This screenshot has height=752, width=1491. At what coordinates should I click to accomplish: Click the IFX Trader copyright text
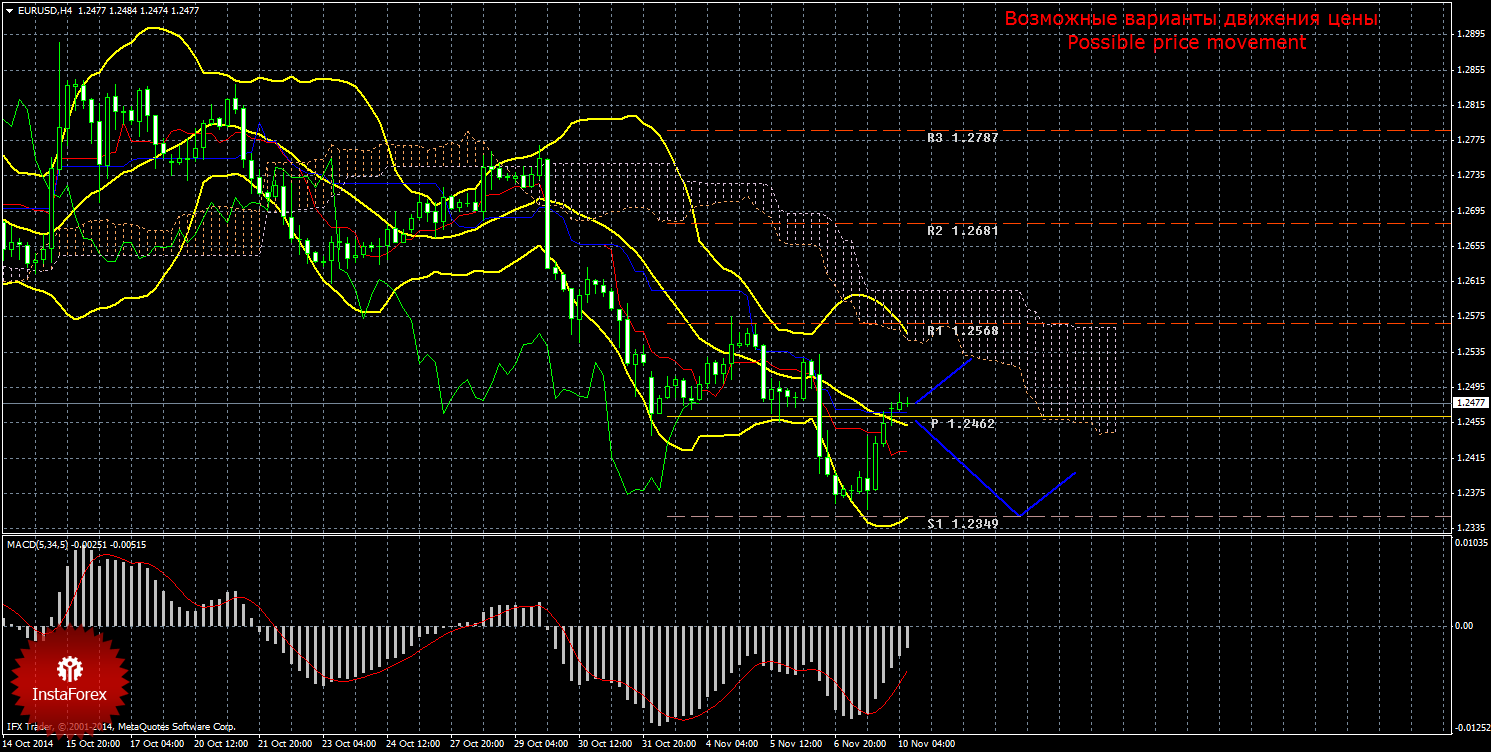click(120, 727)
